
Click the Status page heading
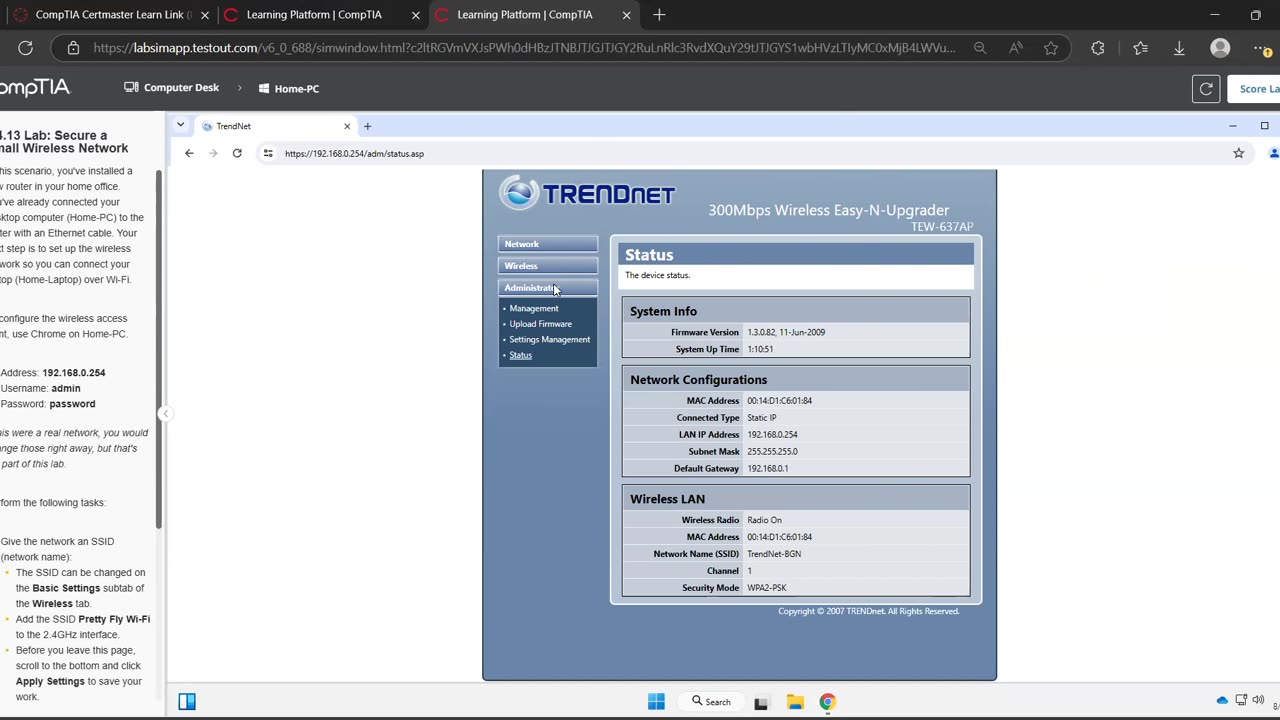coord(649,255)
